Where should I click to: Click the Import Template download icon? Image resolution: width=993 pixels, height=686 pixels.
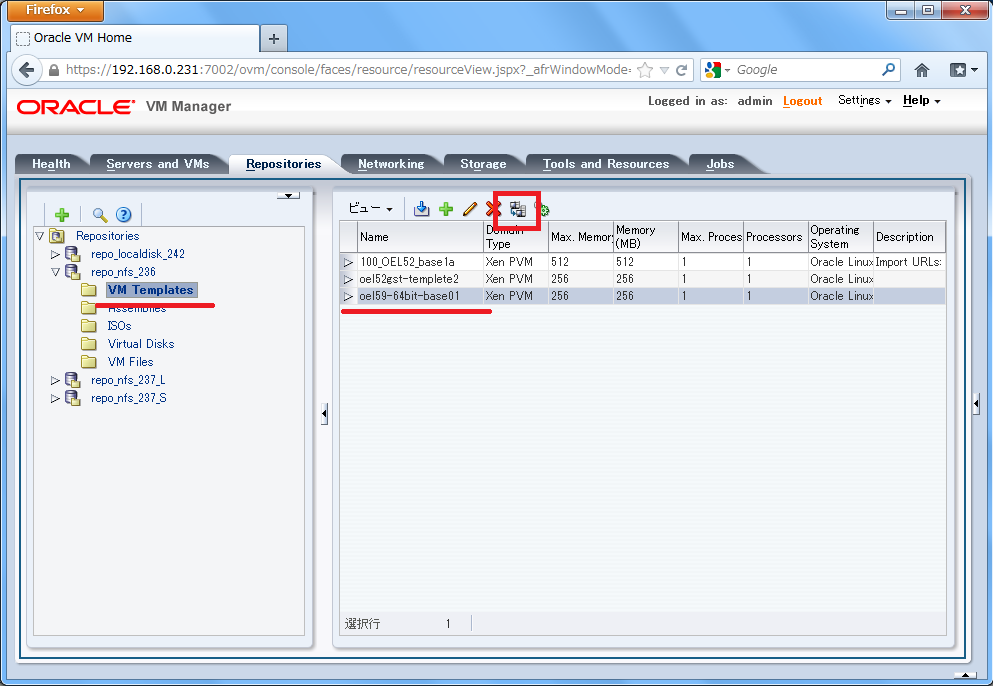(x=422, y=209)
